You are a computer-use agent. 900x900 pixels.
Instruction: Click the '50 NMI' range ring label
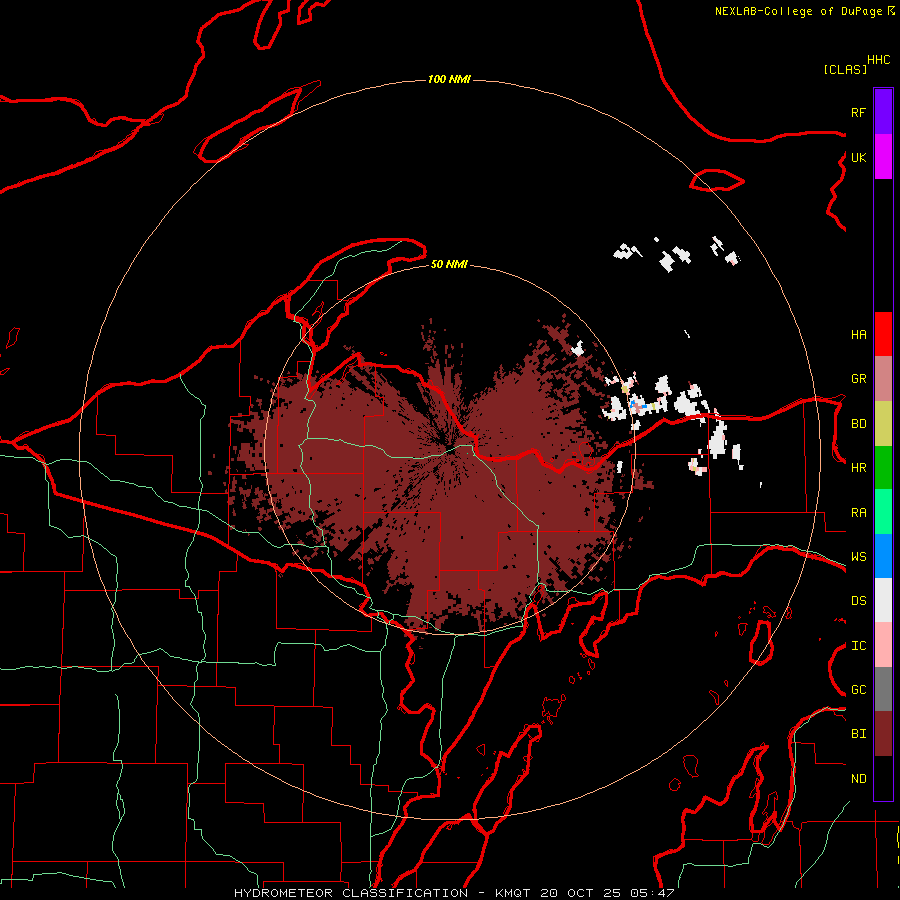click(449, 264)
